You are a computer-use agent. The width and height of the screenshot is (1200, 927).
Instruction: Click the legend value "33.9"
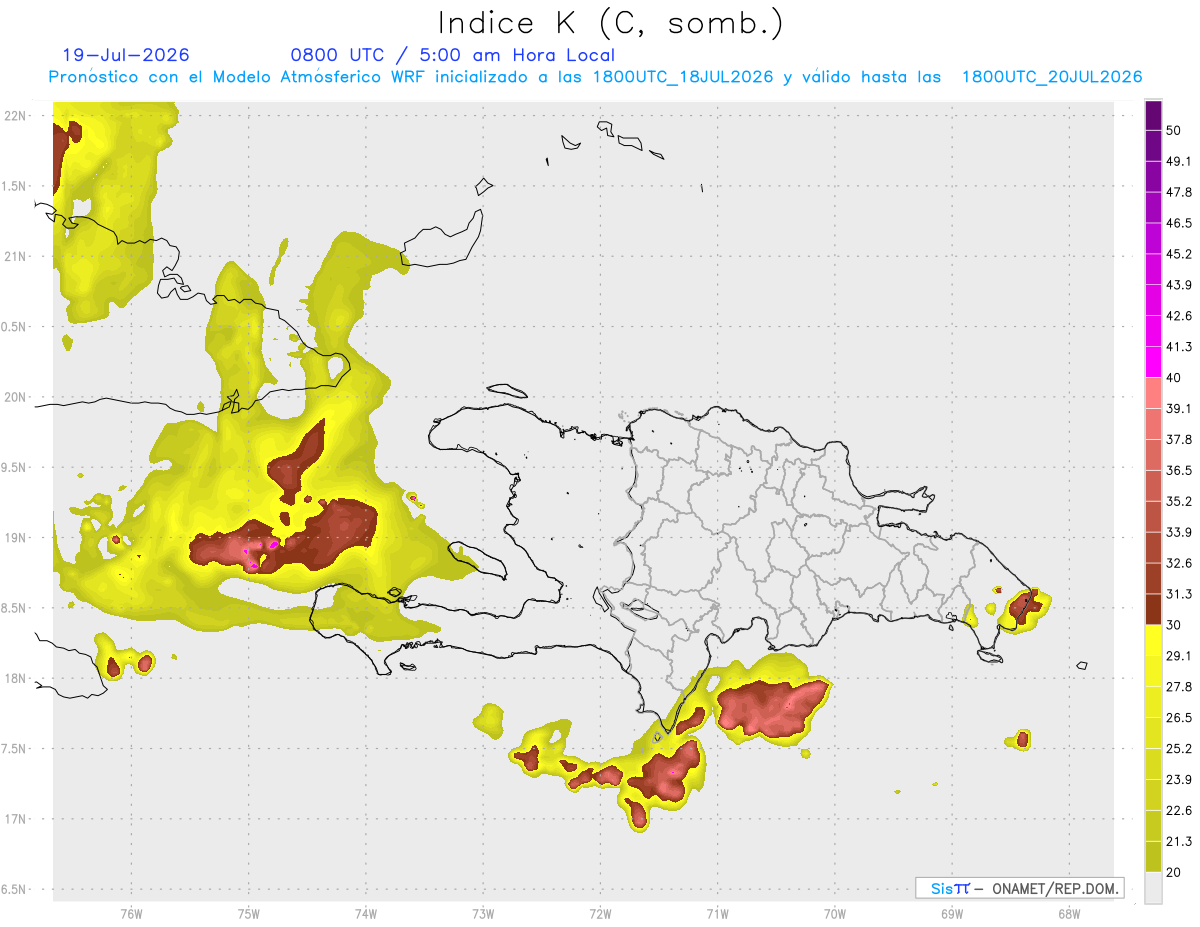coord(1178,533)
